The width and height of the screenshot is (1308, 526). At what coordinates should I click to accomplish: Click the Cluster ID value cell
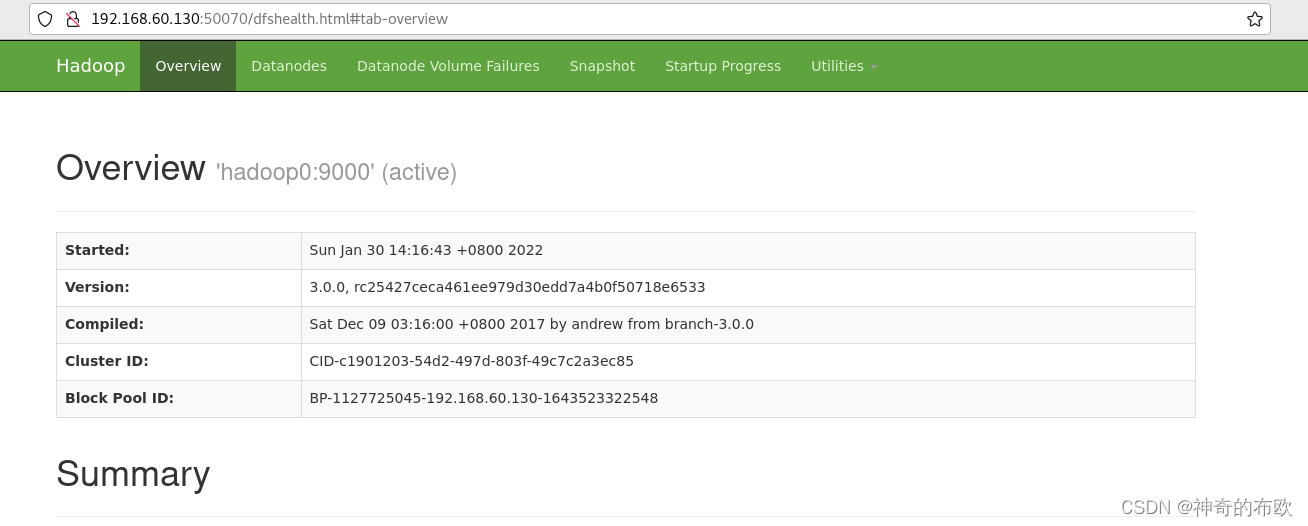(x=748, y=361)
